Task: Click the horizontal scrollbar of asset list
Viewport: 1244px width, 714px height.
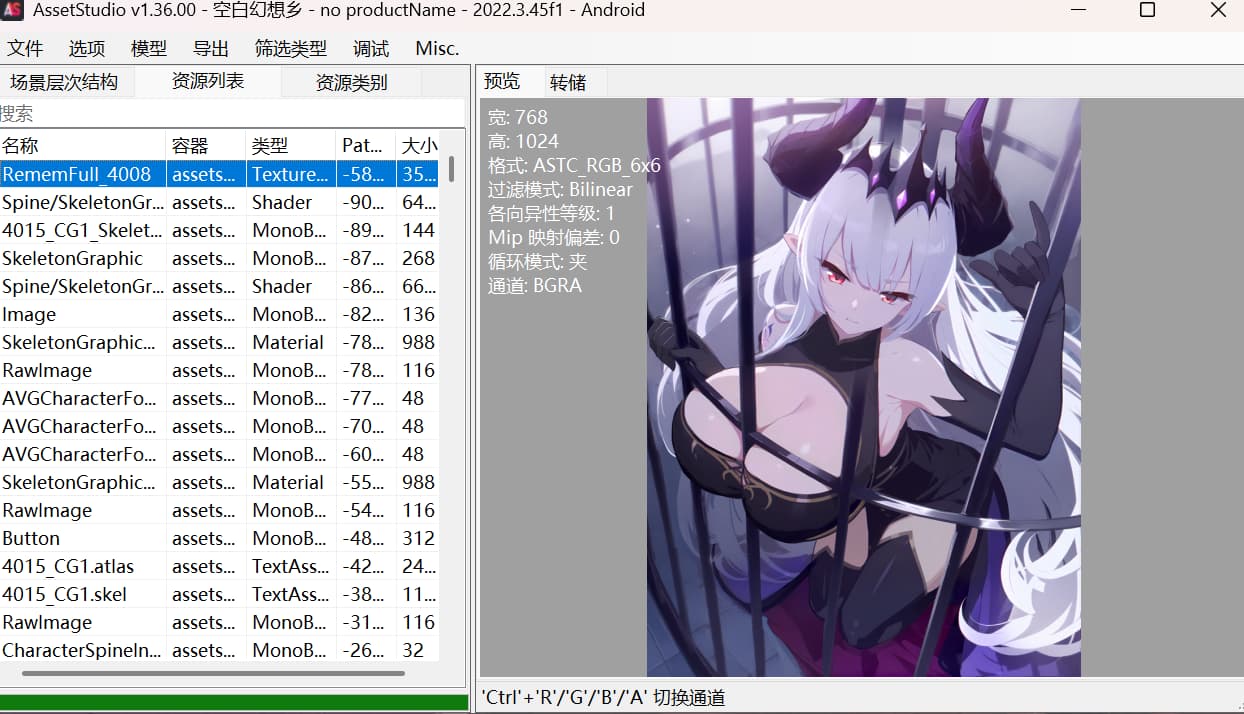Action: [x=213, y=674]
